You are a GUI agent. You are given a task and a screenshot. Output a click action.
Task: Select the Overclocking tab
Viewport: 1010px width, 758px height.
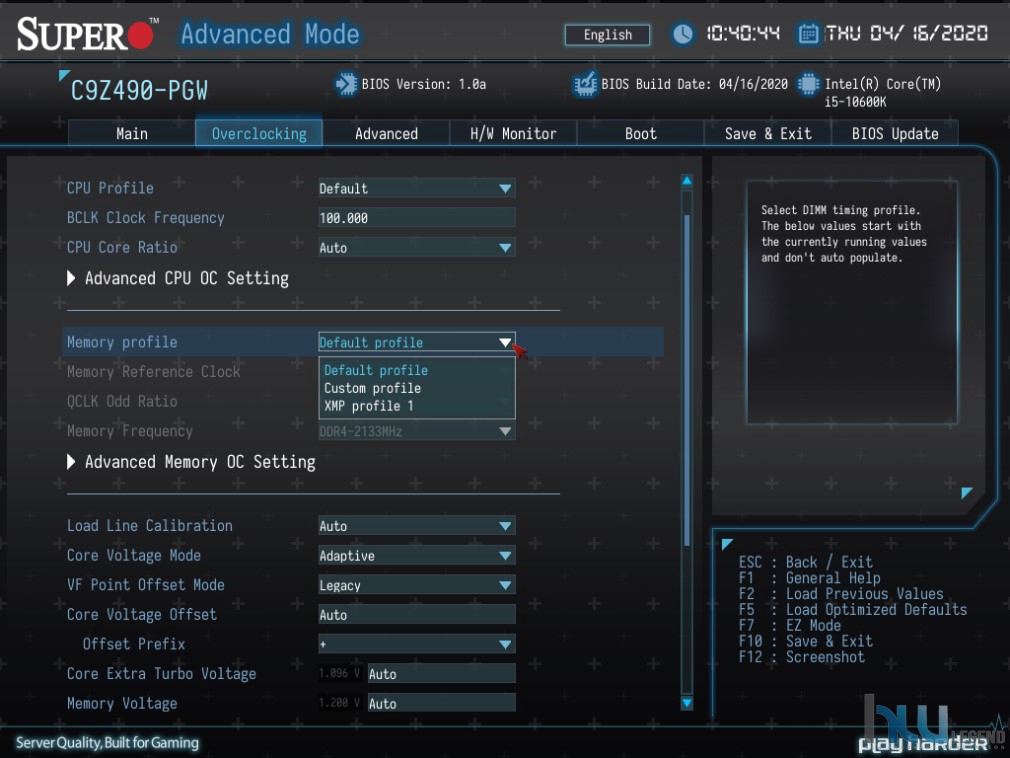(259, 133)
